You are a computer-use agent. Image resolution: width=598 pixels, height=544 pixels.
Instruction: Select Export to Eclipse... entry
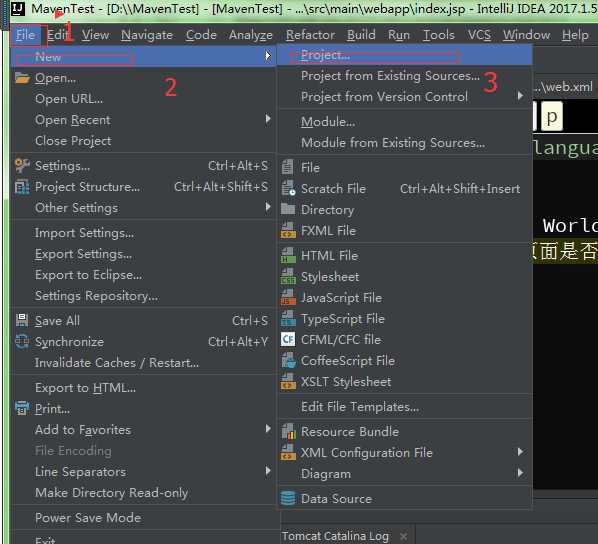(143, 275)
